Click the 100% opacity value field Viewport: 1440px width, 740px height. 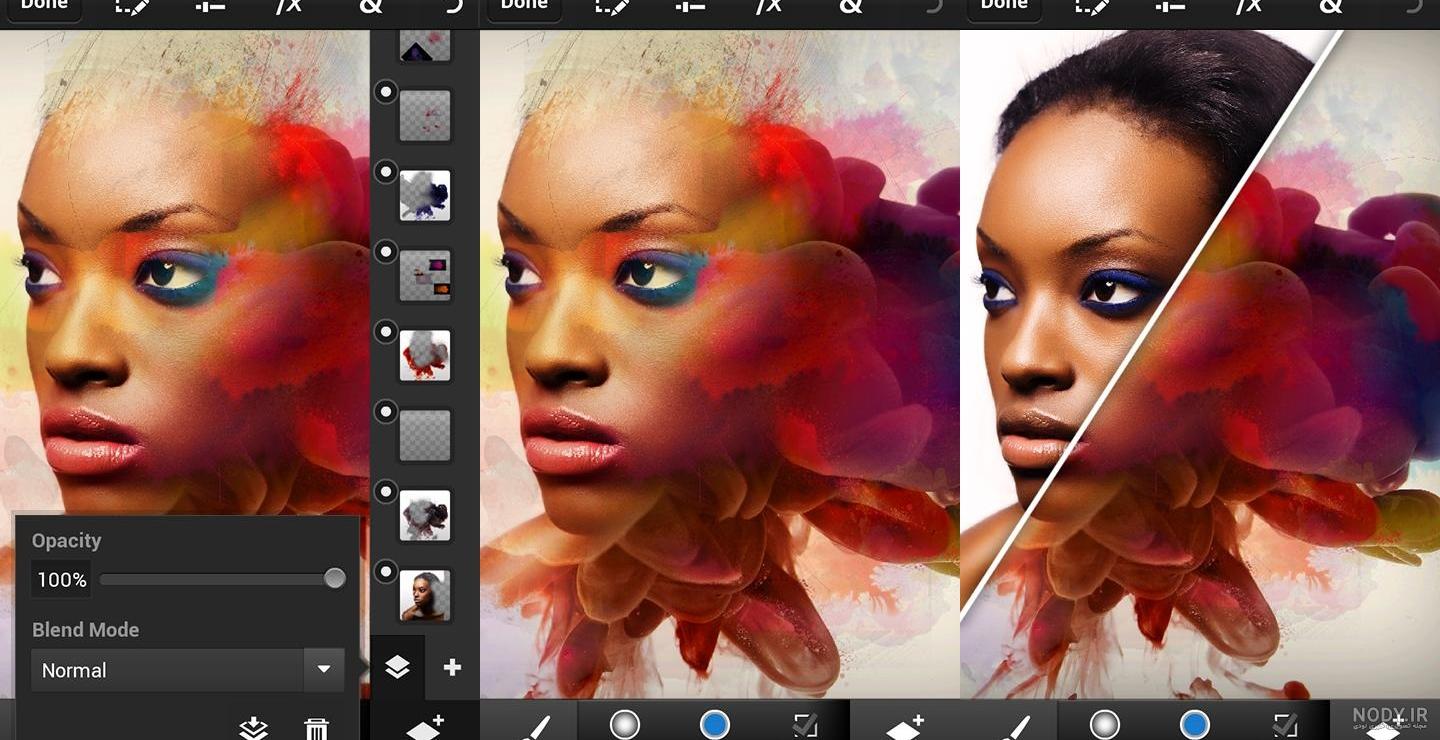[x=62, y=579]
